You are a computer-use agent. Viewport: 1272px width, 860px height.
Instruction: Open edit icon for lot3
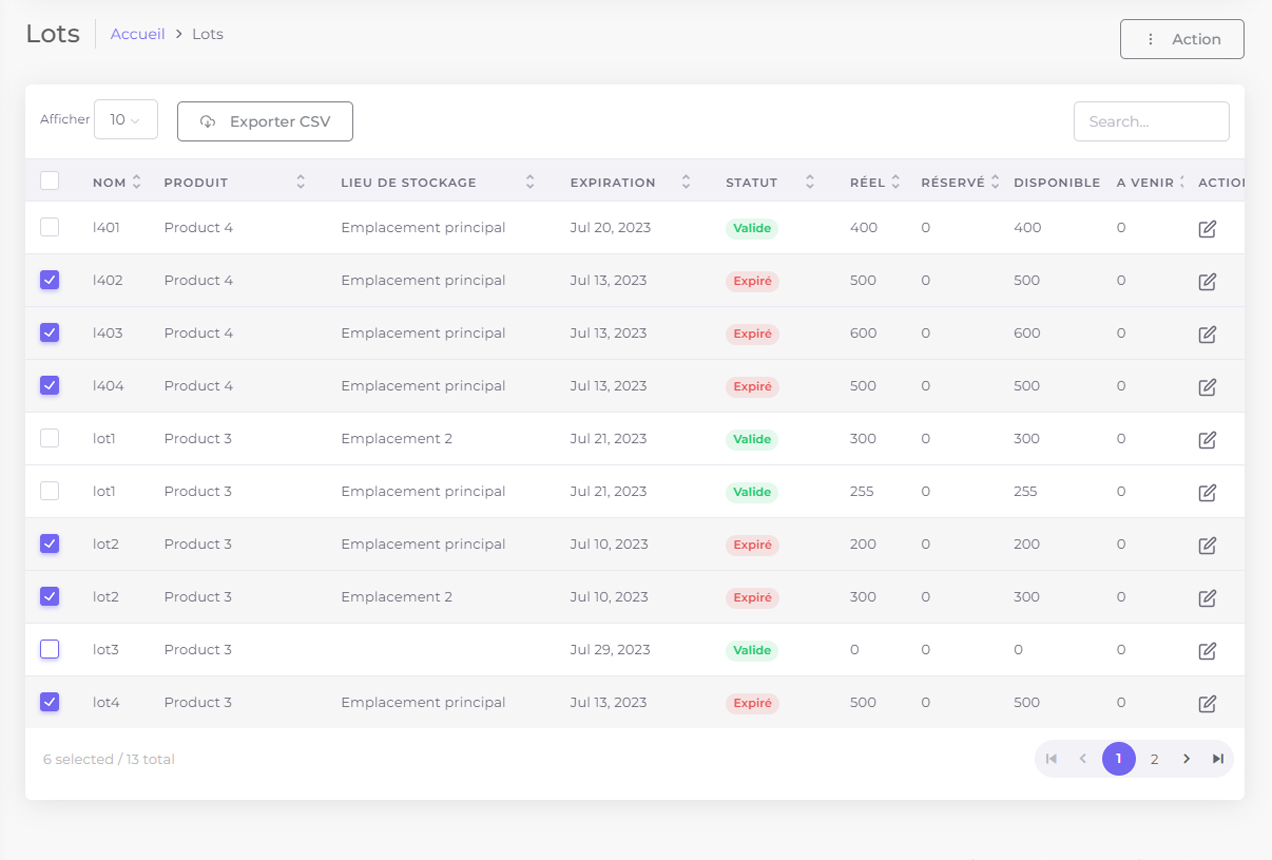coord(1207,651)
